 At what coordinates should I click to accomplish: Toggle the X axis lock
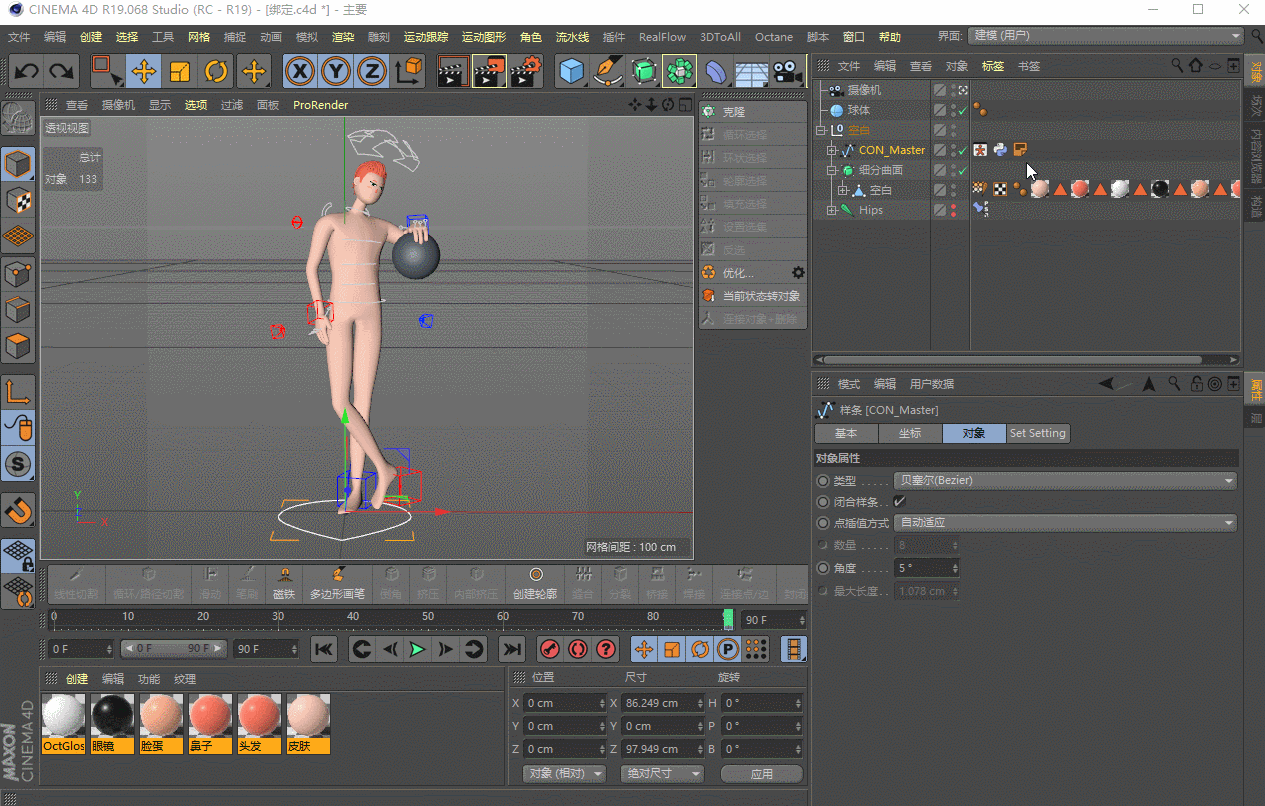(299, 71)
